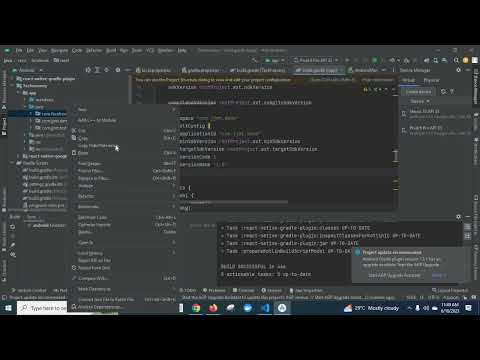This screenshot has height=360, width=480.
Task: Choose Copy Path/Reference in the context menu
Action: coord(124,146)
